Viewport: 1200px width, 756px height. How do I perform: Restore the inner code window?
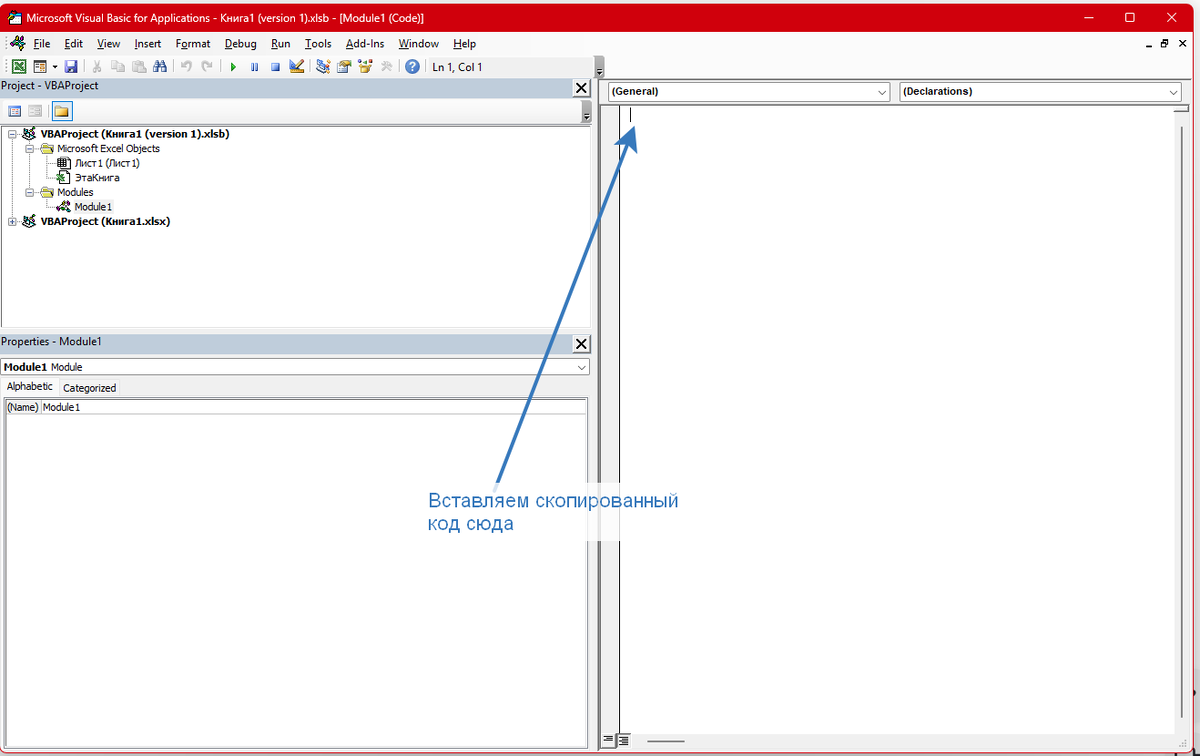1165,44
